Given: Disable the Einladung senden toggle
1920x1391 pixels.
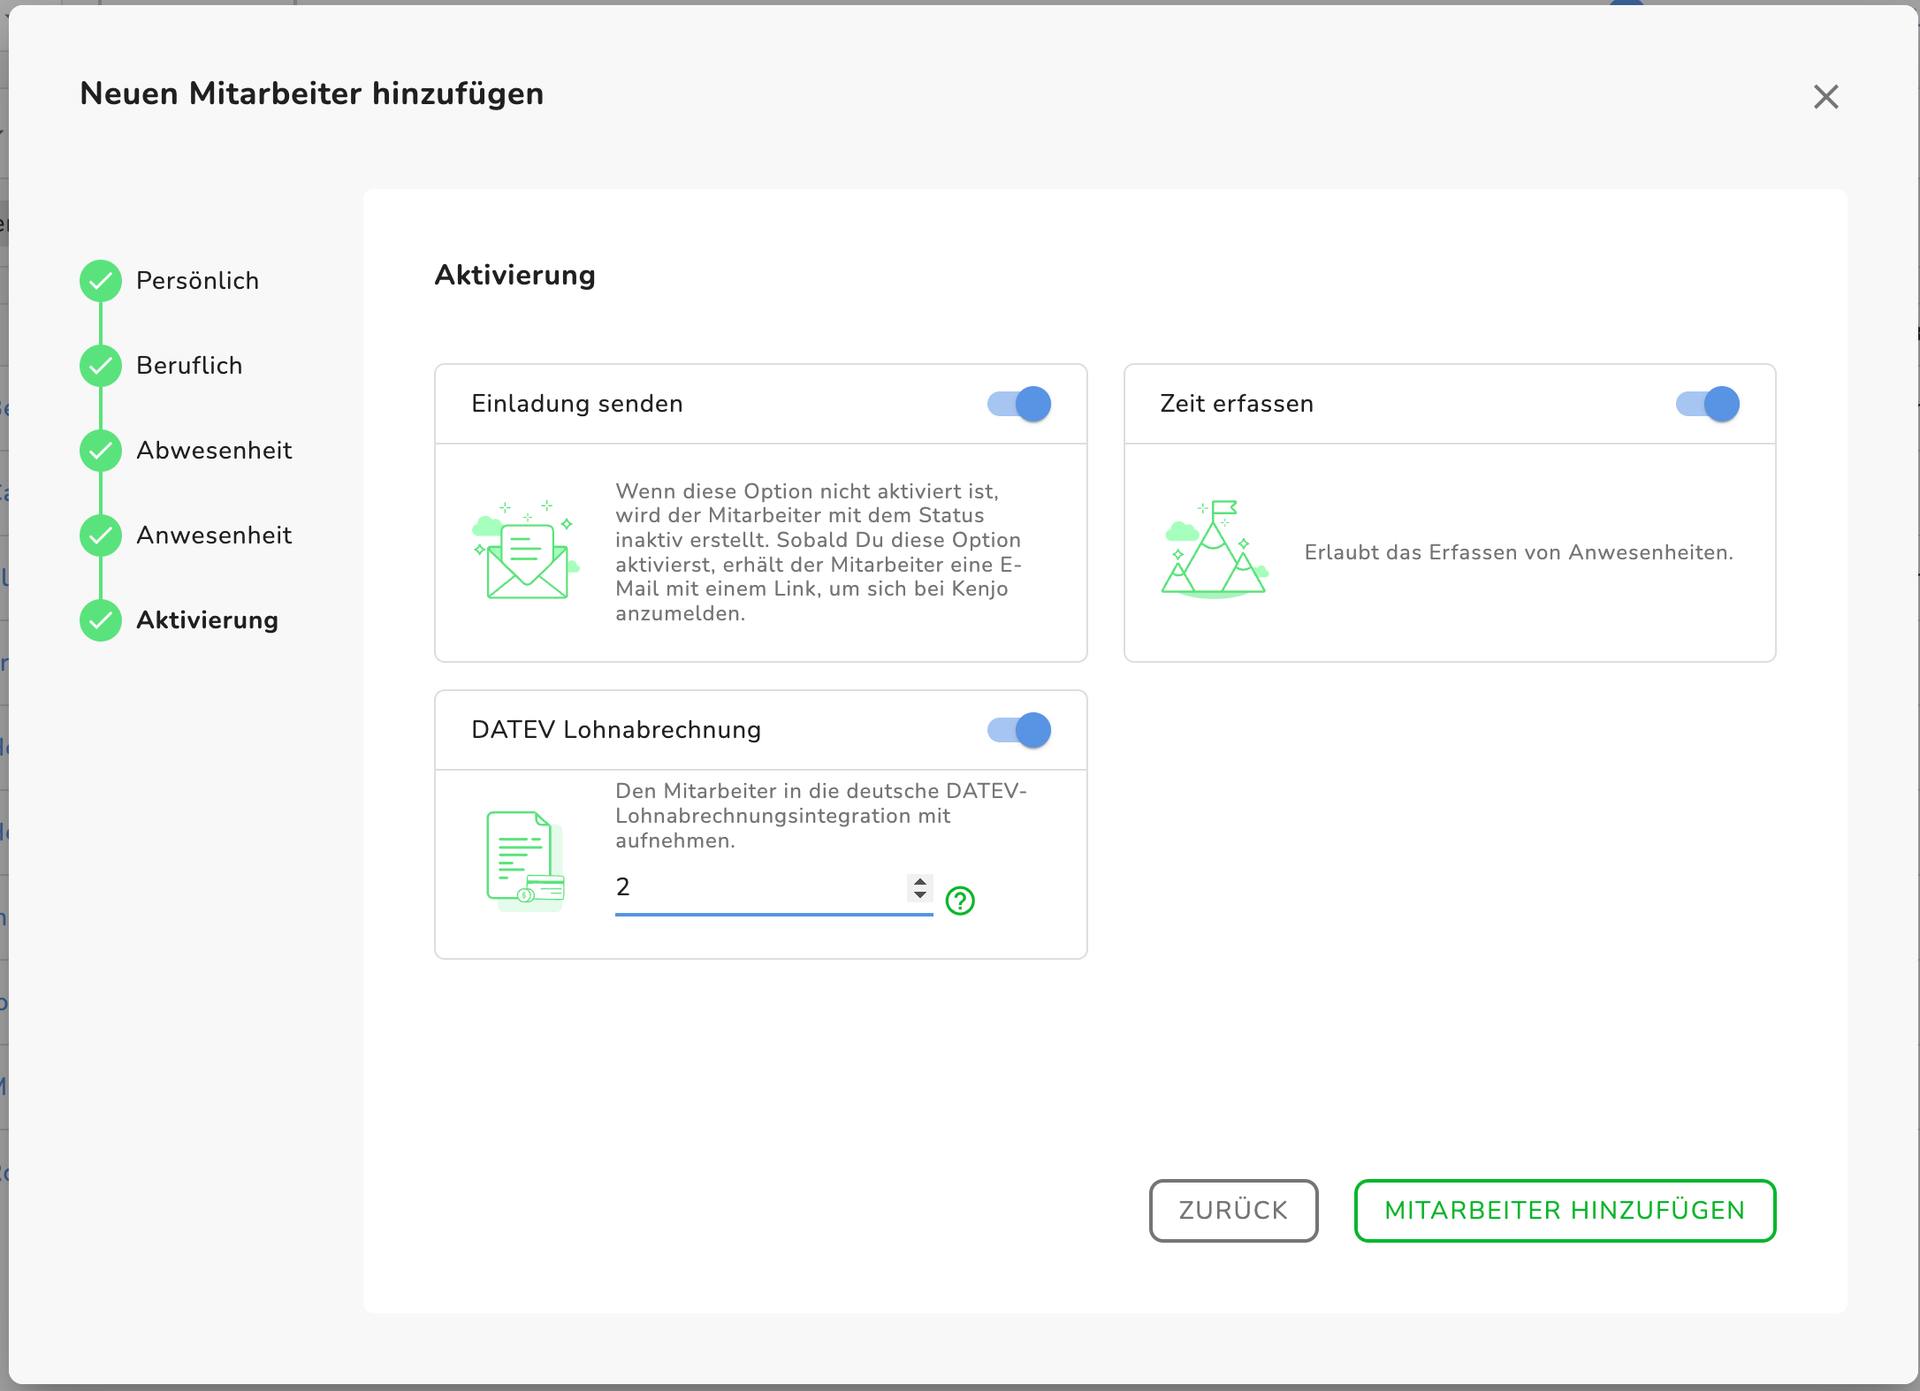Looking at the screenshot, I should pyautogui.click(x=1019, y=404).
